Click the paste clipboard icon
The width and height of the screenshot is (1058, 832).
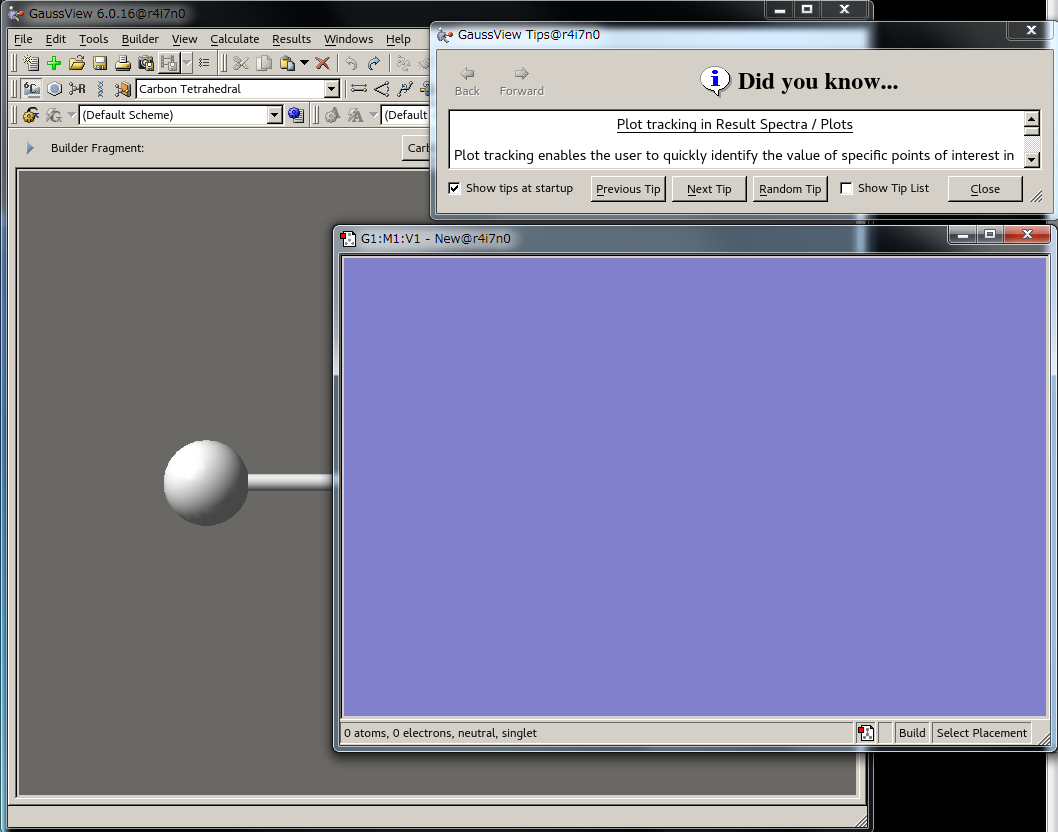pos(287,63)
